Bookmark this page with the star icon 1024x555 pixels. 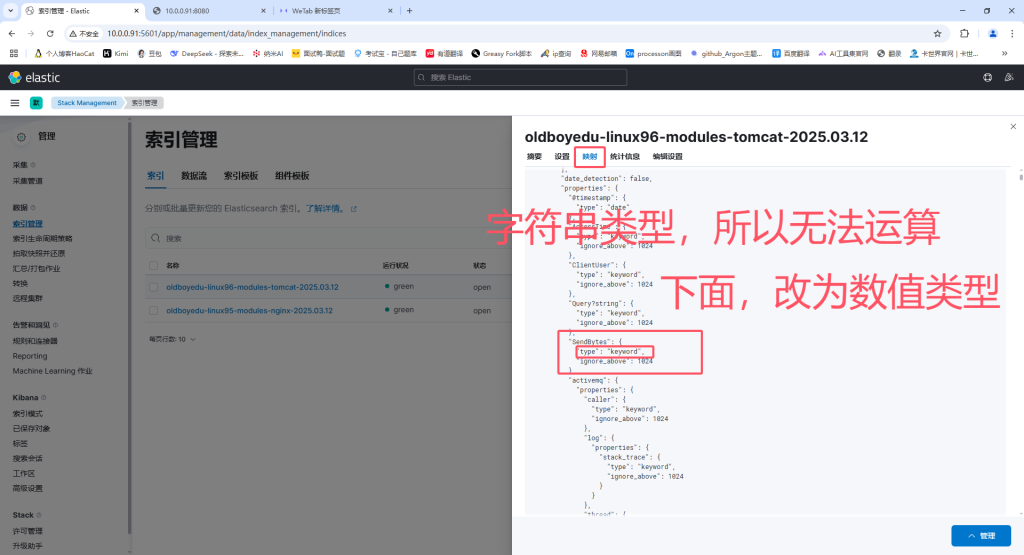(937, 33)
